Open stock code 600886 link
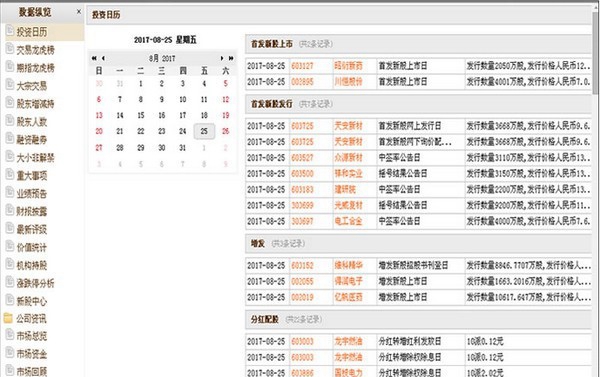The height and width of the screenshot is (377, 600). [302, 372]
